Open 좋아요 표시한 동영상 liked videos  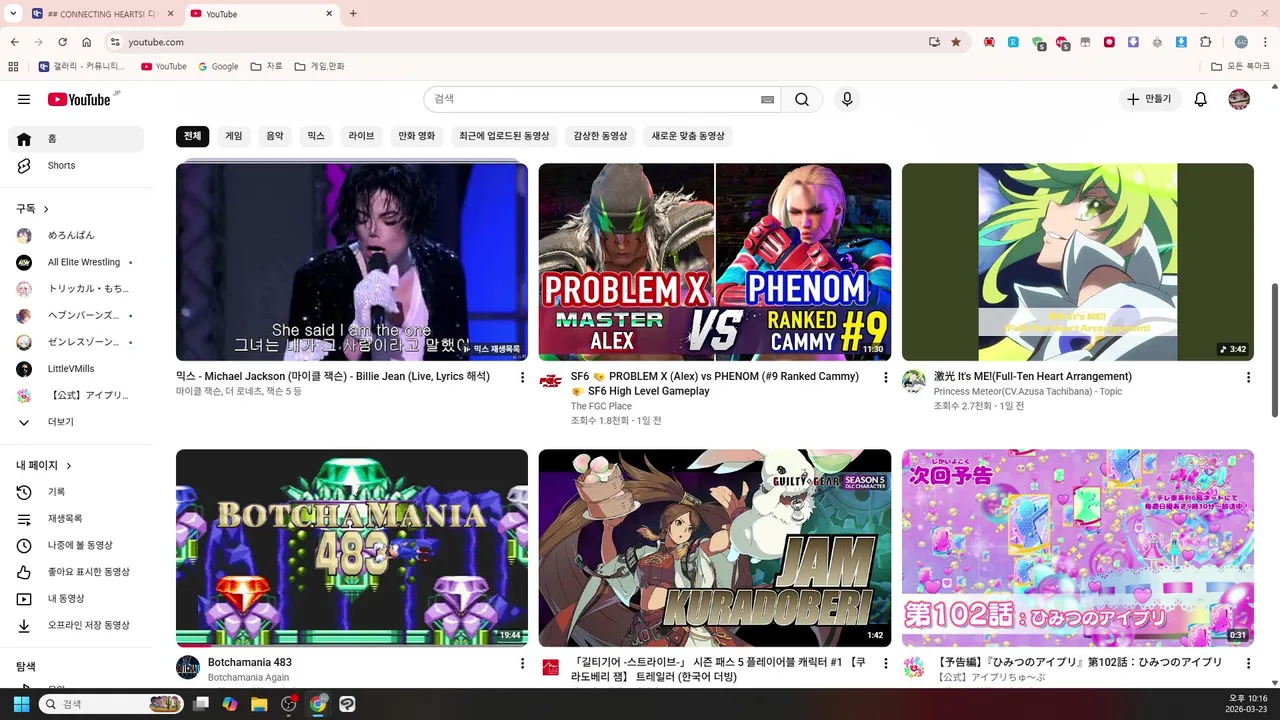tap(76, 572)
